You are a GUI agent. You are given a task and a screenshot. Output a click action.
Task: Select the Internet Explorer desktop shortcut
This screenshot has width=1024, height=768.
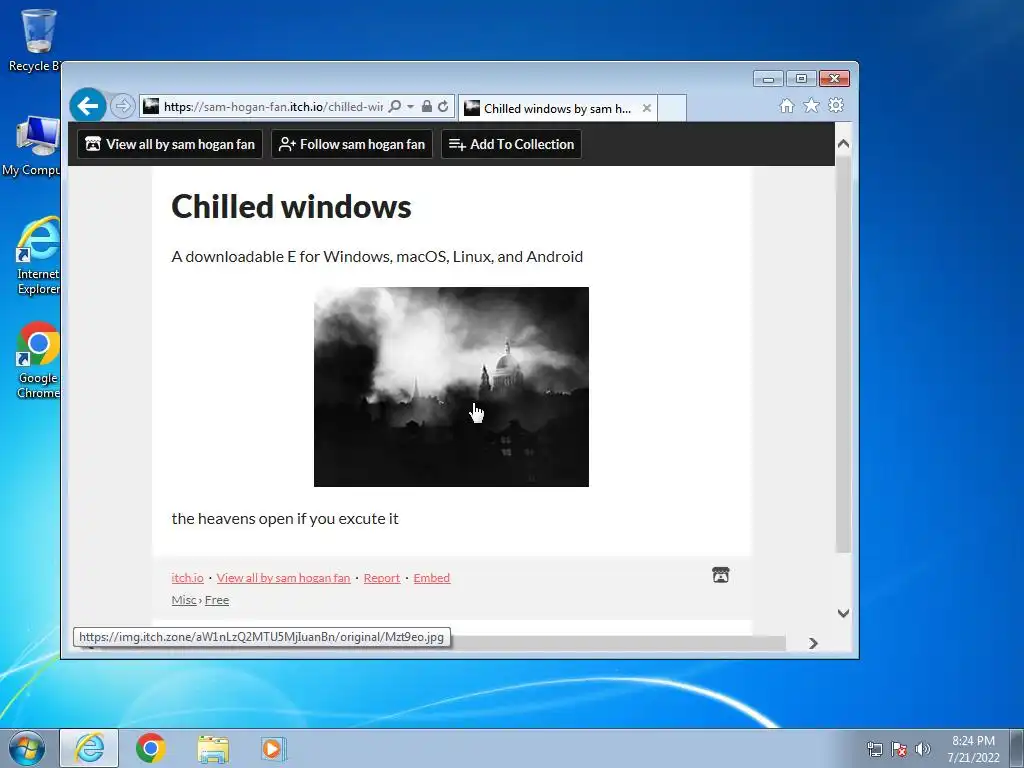point(38,256)
